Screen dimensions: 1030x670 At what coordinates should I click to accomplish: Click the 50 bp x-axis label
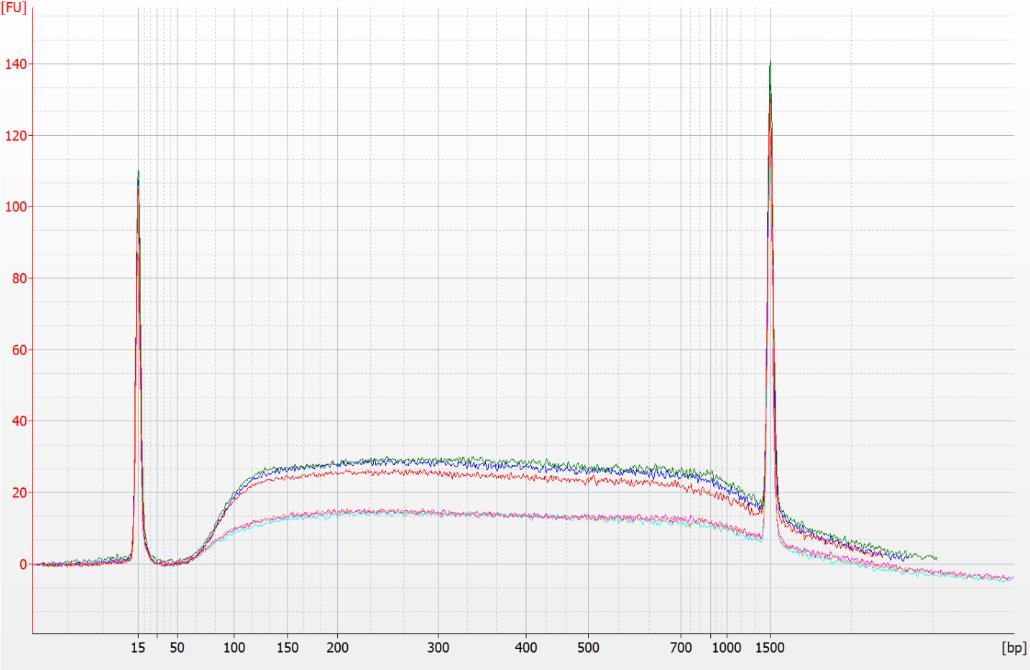click(177, 648)
